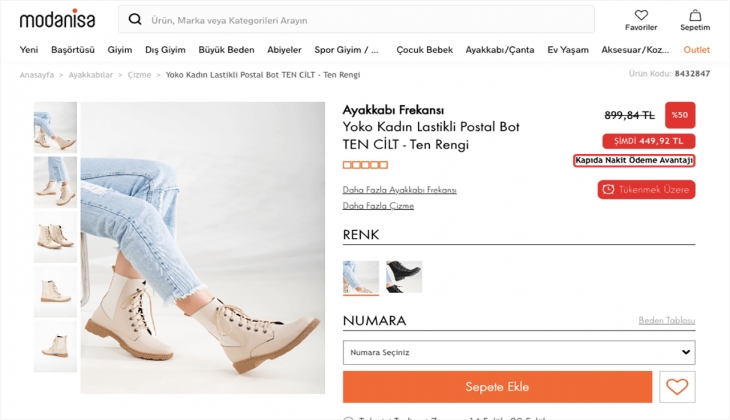Click the star rating icons

click(x=365, y=165)
